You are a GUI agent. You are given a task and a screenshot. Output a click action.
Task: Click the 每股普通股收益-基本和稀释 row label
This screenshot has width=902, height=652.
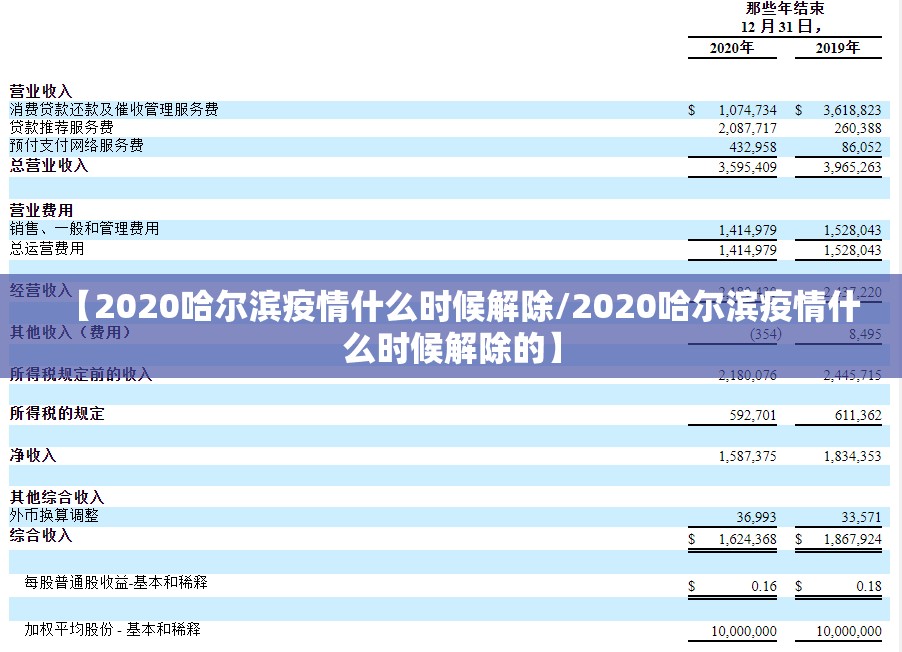pyautogui.click(x=116, y=582)
